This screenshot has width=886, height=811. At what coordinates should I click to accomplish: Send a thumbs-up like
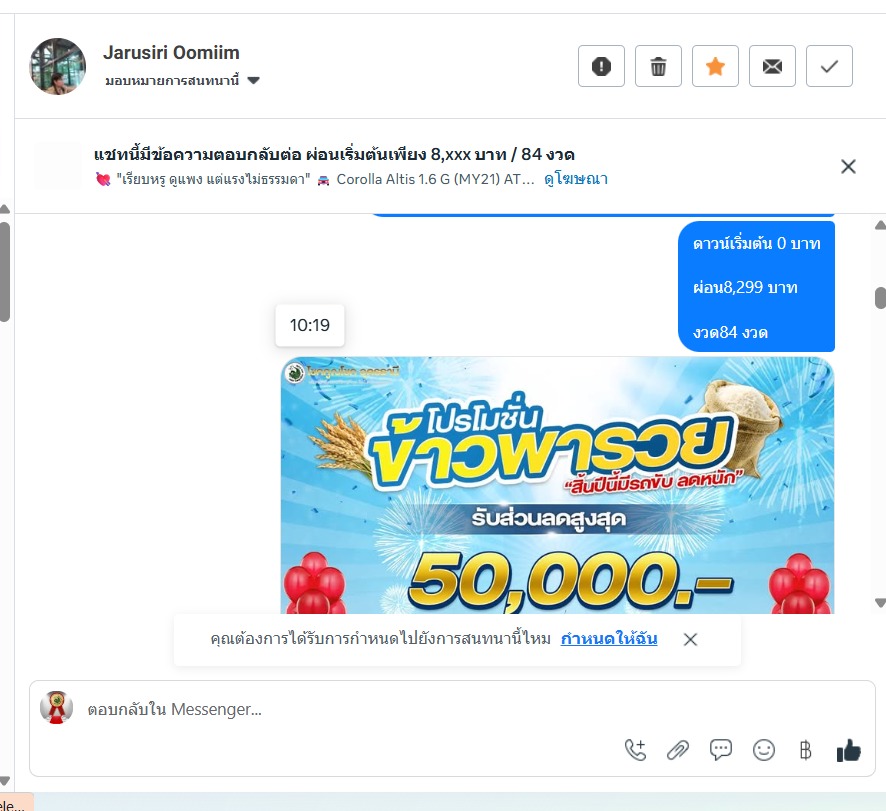point(848,750)
